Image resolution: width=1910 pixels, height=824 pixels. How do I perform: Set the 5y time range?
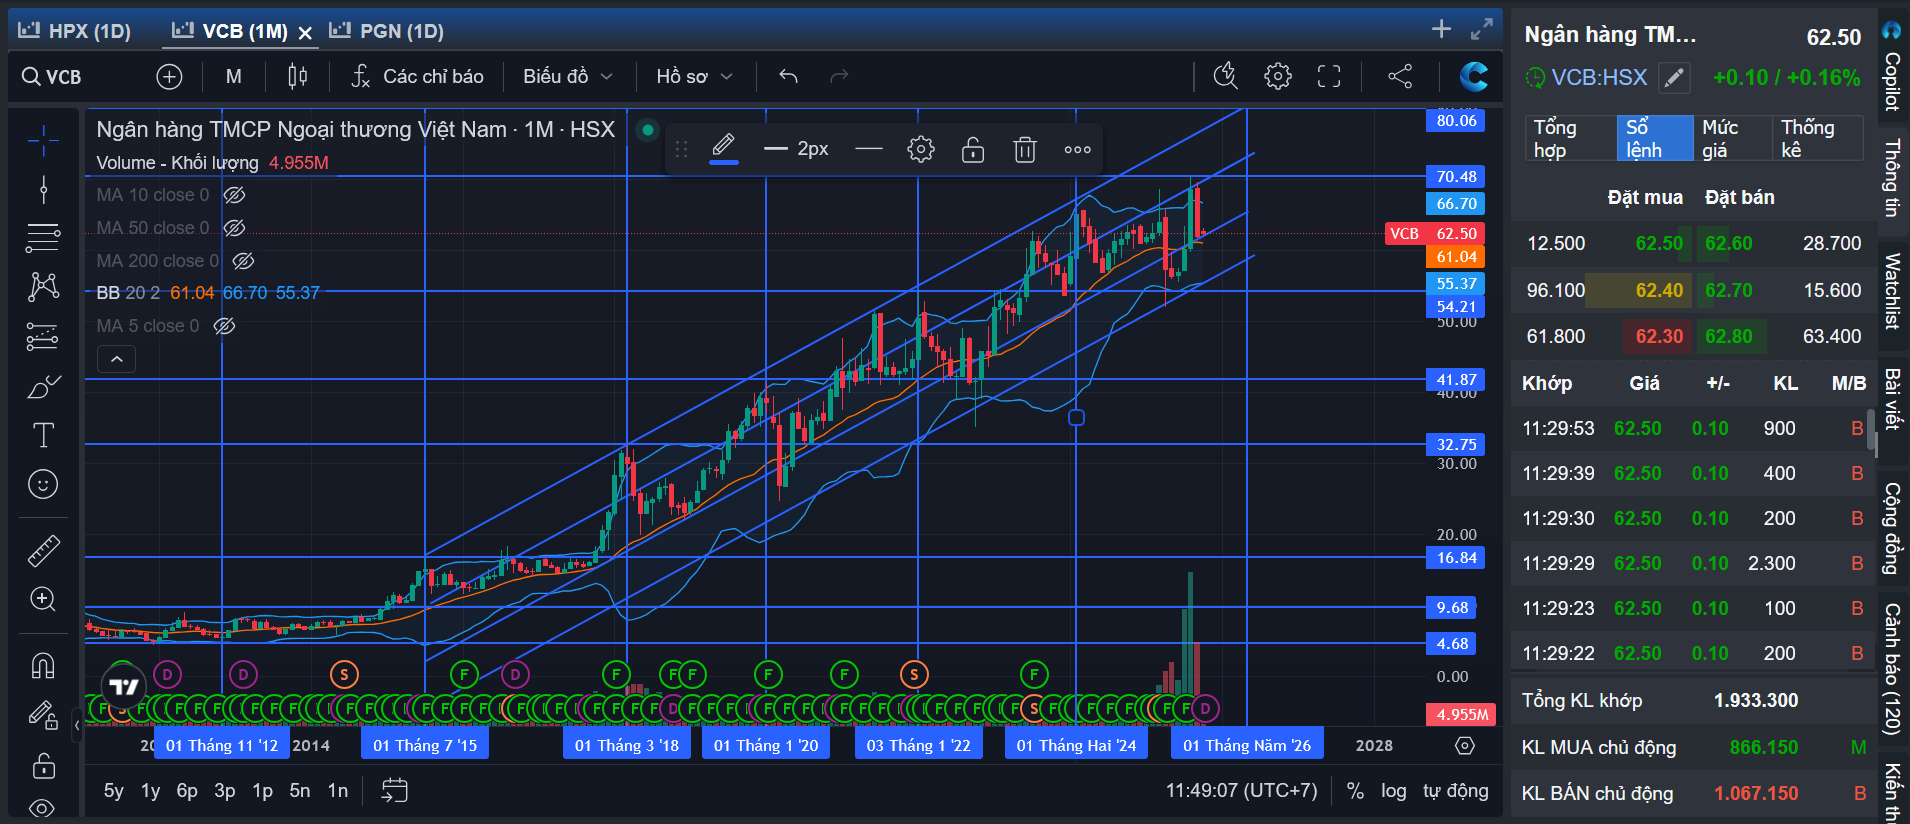point(114,791)
